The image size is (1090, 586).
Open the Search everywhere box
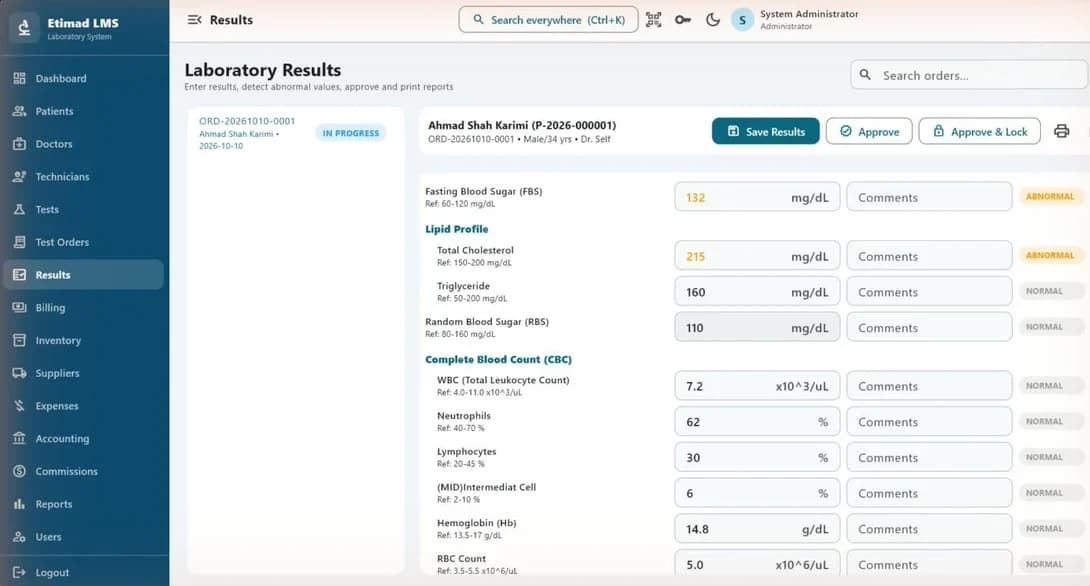548,19
